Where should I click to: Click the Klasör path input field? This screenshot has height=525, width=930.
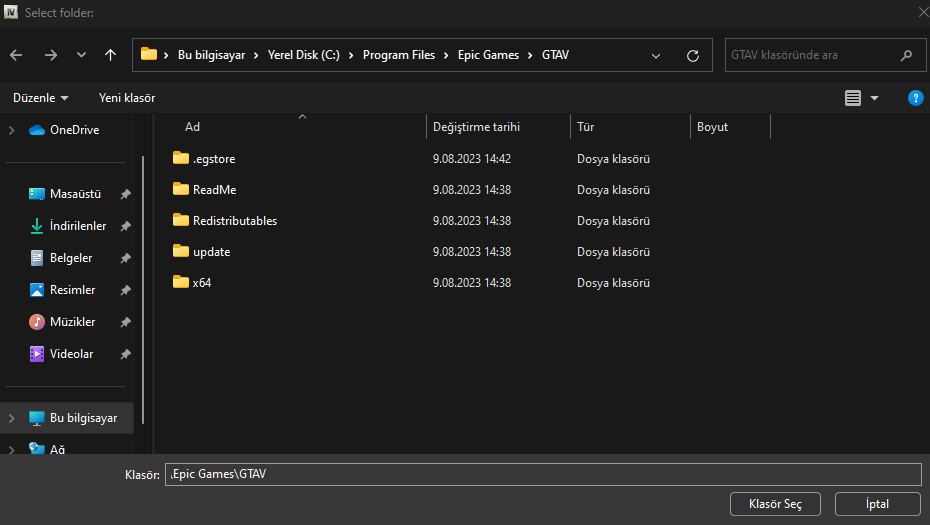click(543, 474)
